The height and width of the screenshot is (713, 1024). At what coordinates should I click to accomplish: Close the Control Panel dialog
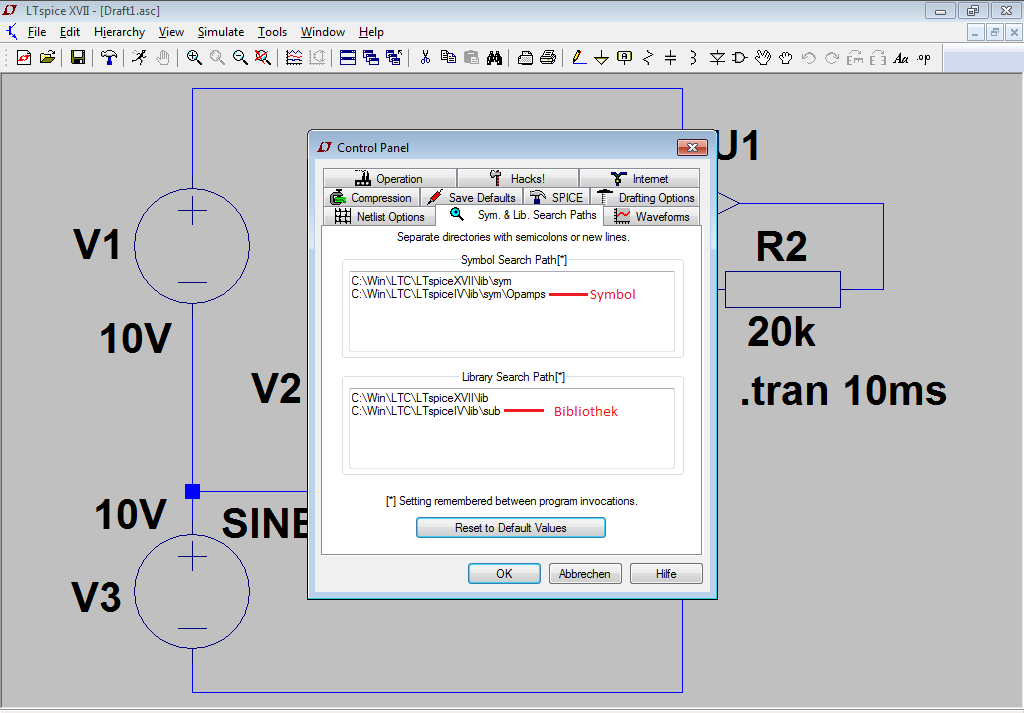click(692, 148)
